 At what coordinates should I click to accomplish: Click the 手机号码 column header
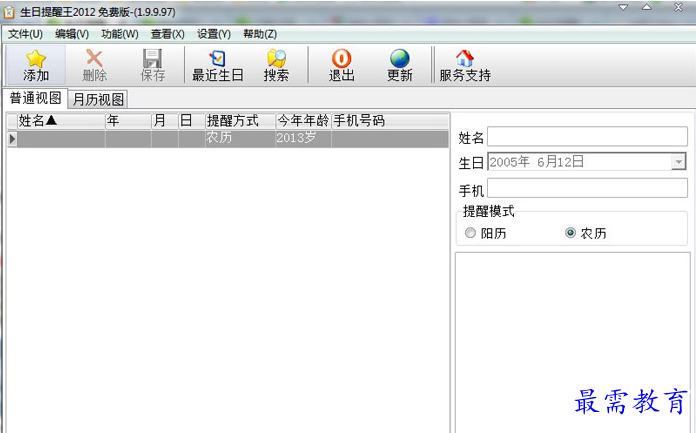390,121
